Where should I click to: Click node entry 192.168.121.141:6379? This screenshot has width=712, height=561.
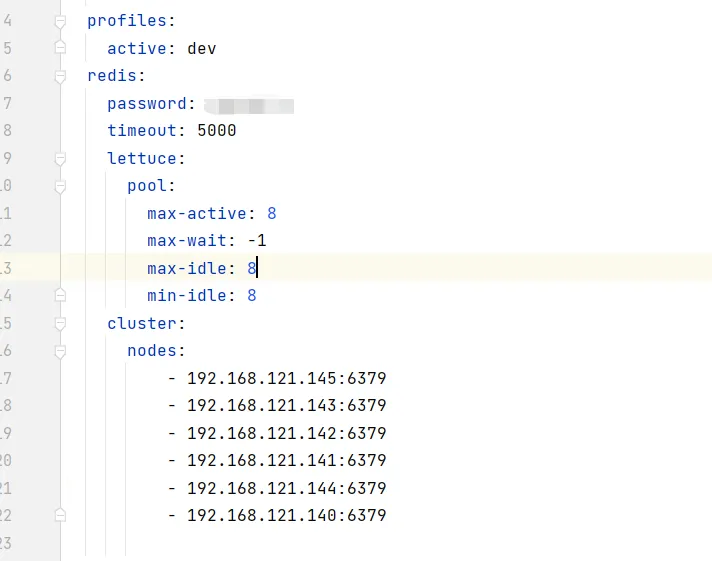point(287,460)
